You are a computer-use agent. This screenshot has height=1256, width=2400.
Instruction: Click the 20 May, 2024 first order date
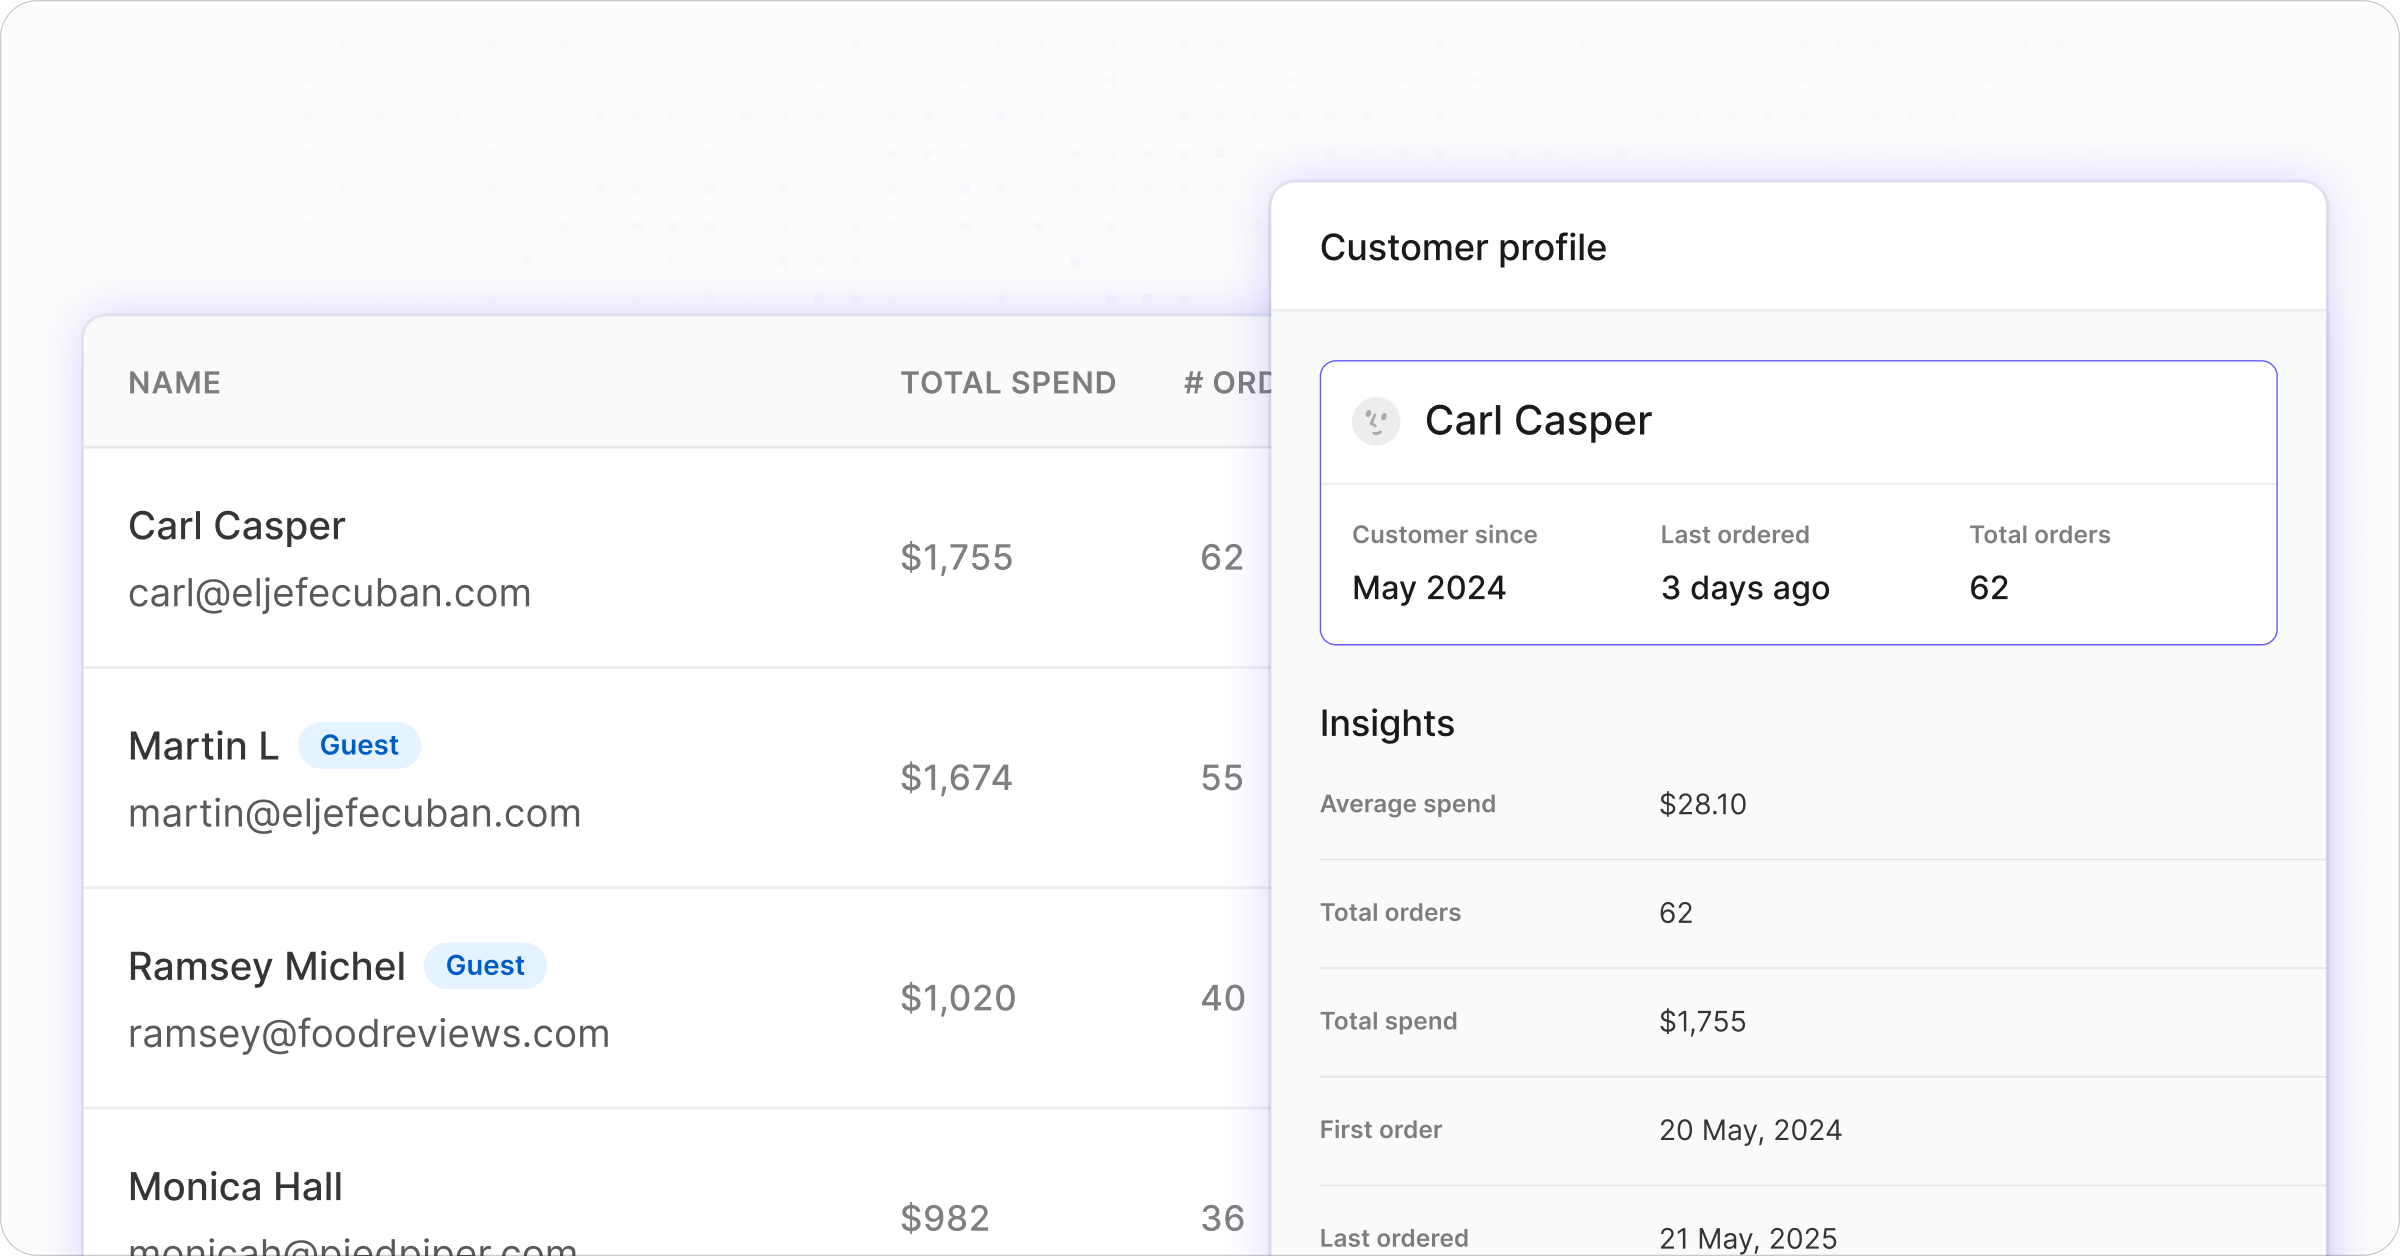1750,1130
